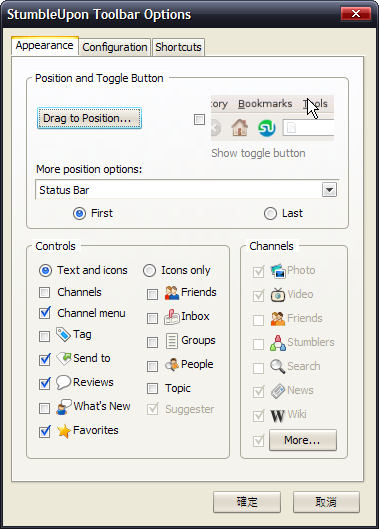Click the 取消 cancel button

326,502
